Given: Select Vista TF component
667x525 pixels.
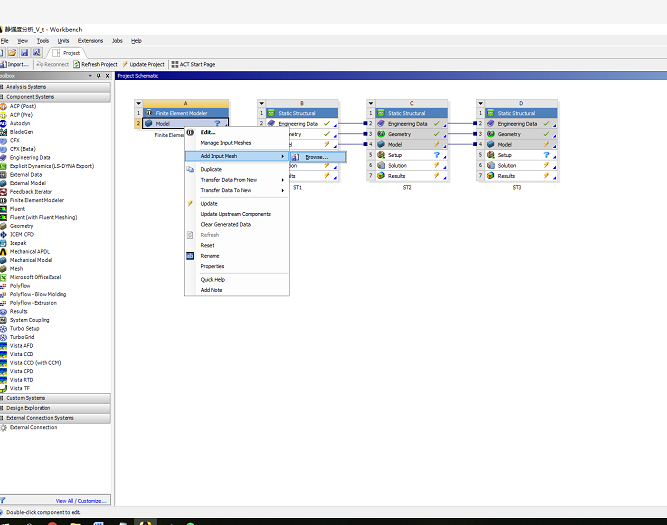Looking at the screenshot, I should click(20, 388).
